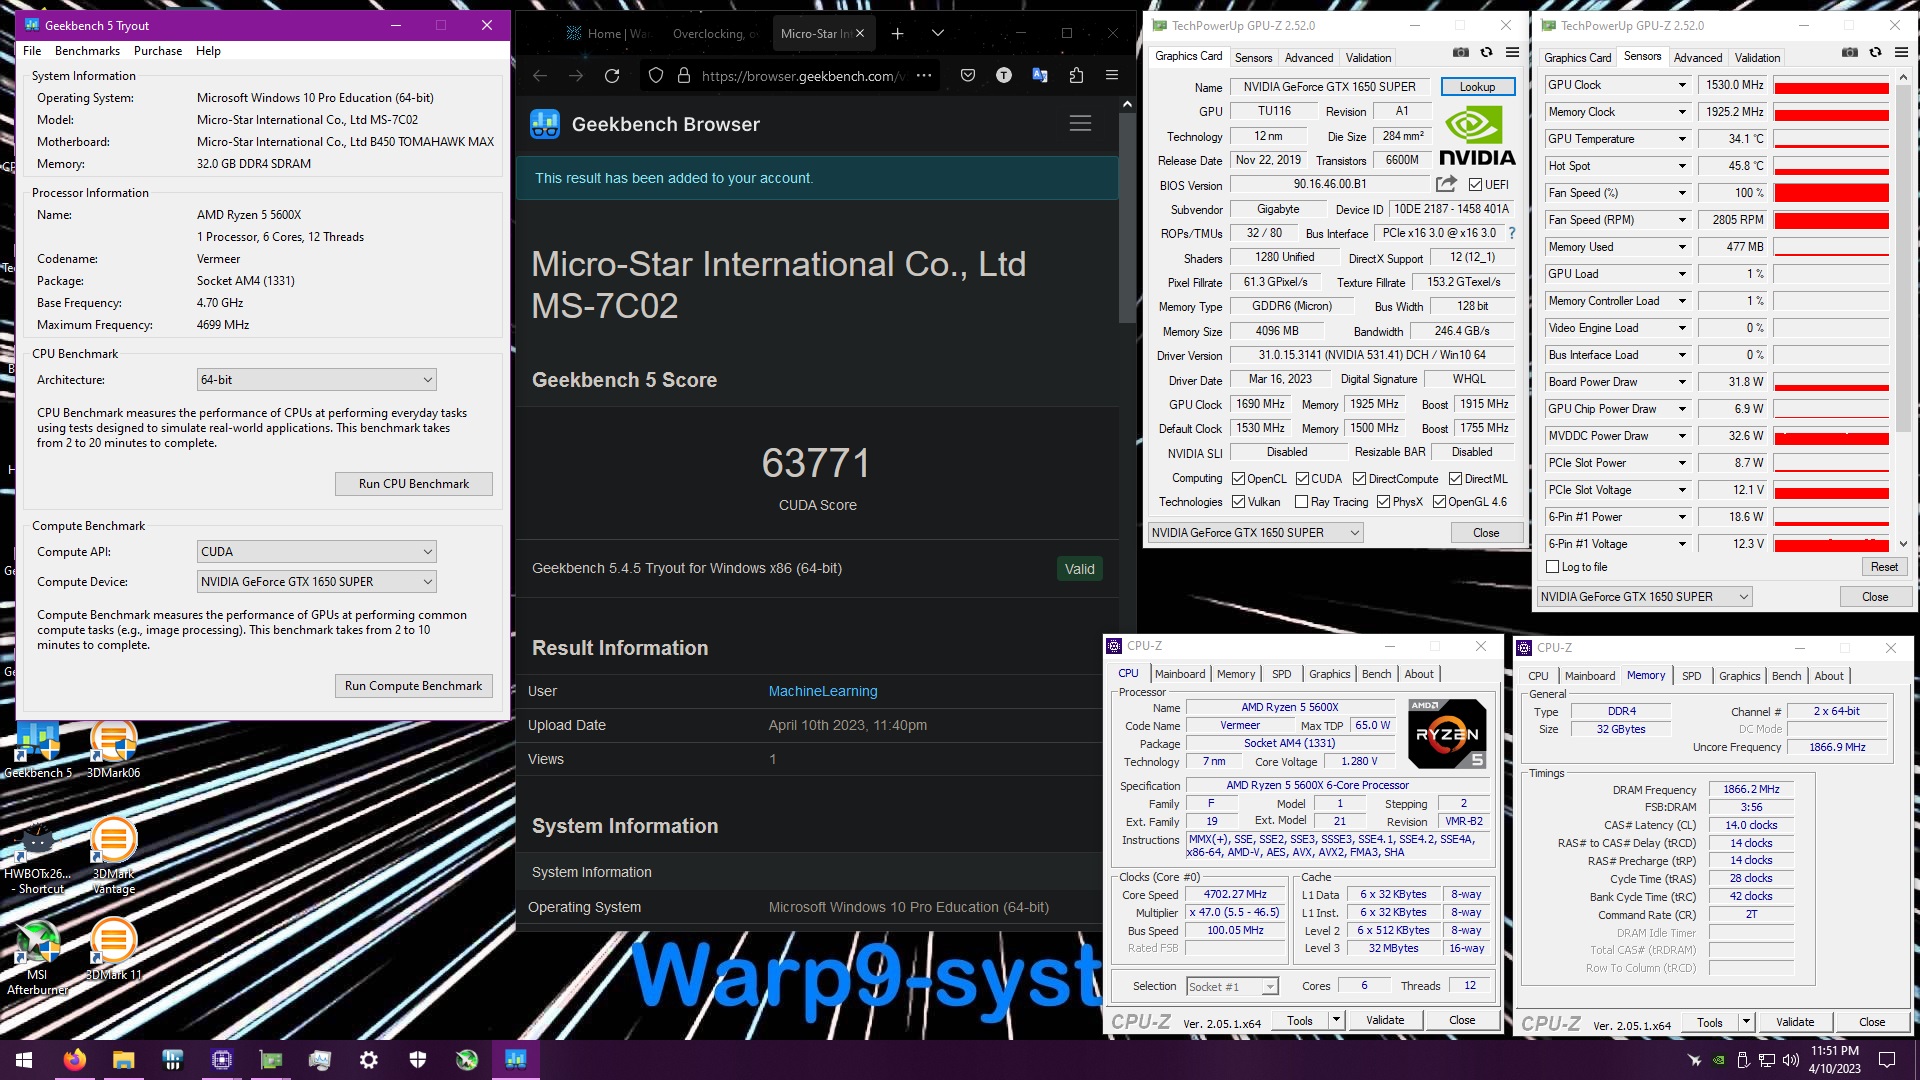Click Geekbench browser page vertical scrollbar

coord(1127,220)
